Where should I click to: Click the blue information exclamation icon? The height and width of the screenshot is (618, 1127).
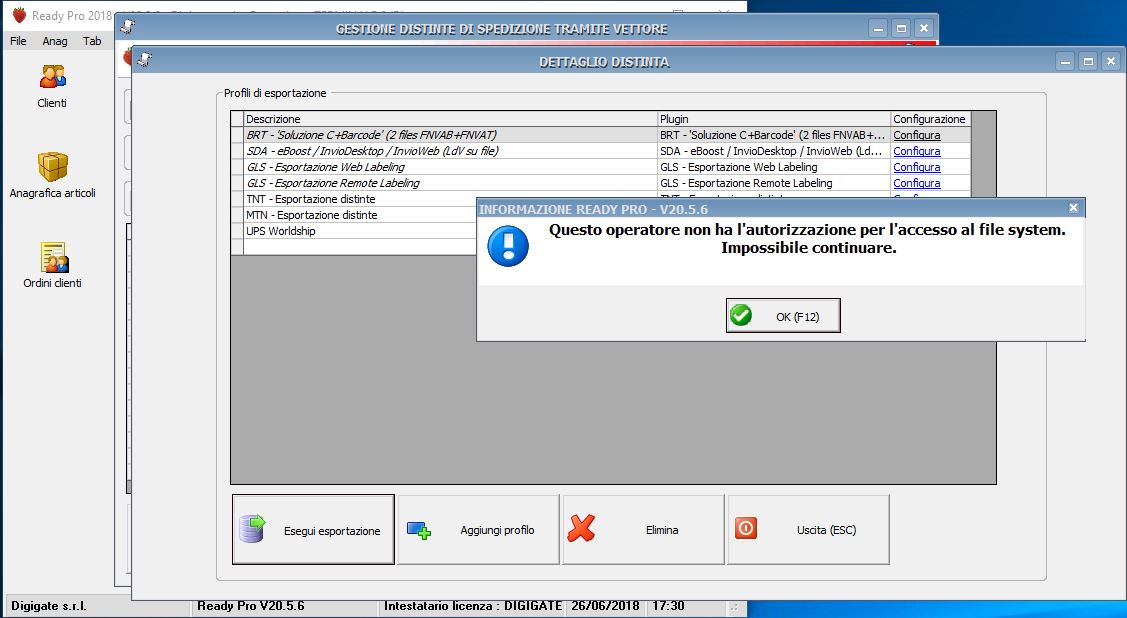coord(508,246)
